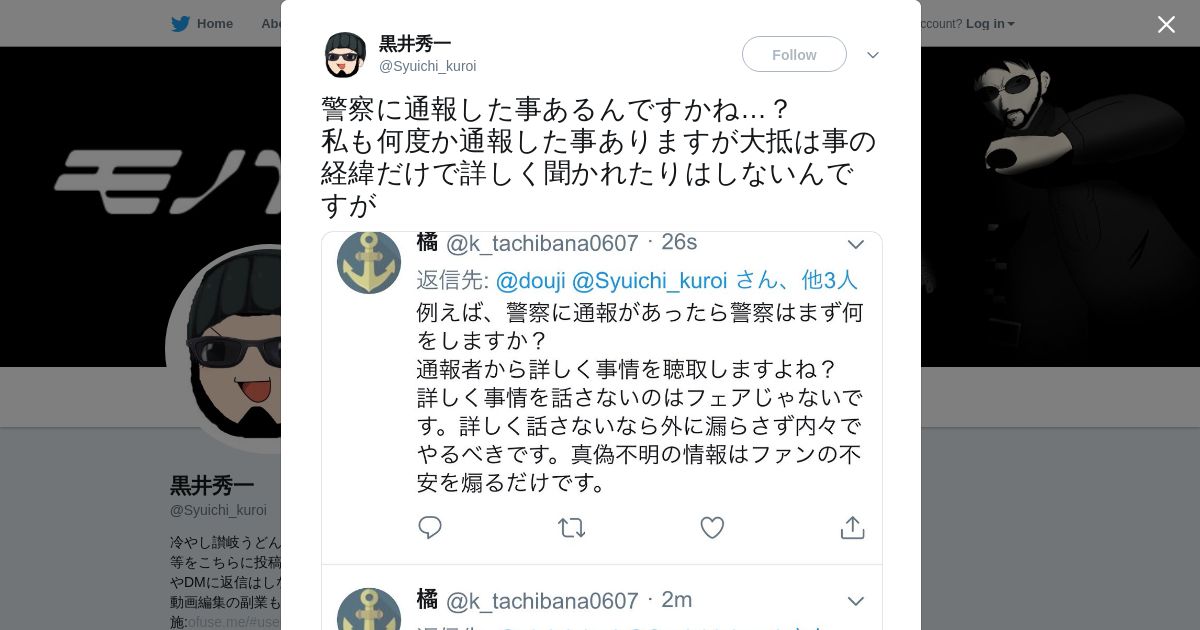Click the reply speech bubble icon
The image size is (1200, 630).
[430, 528]
